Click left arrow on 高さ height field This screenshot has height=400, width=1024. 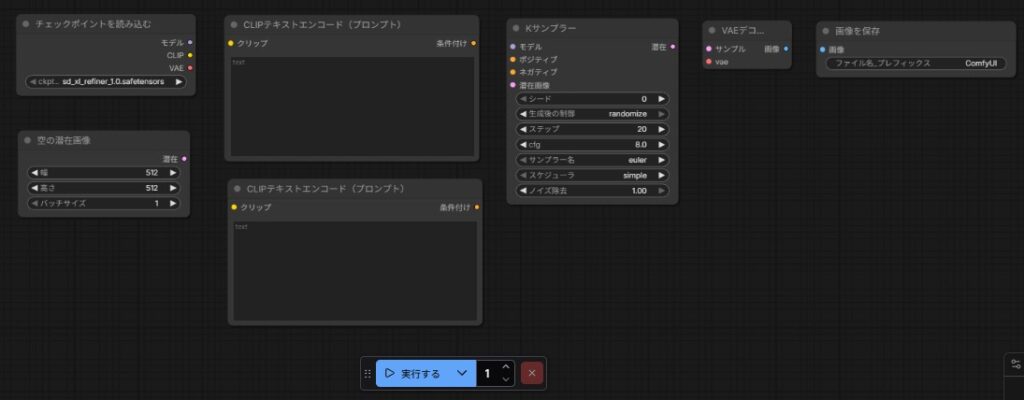tap(34, 187)
